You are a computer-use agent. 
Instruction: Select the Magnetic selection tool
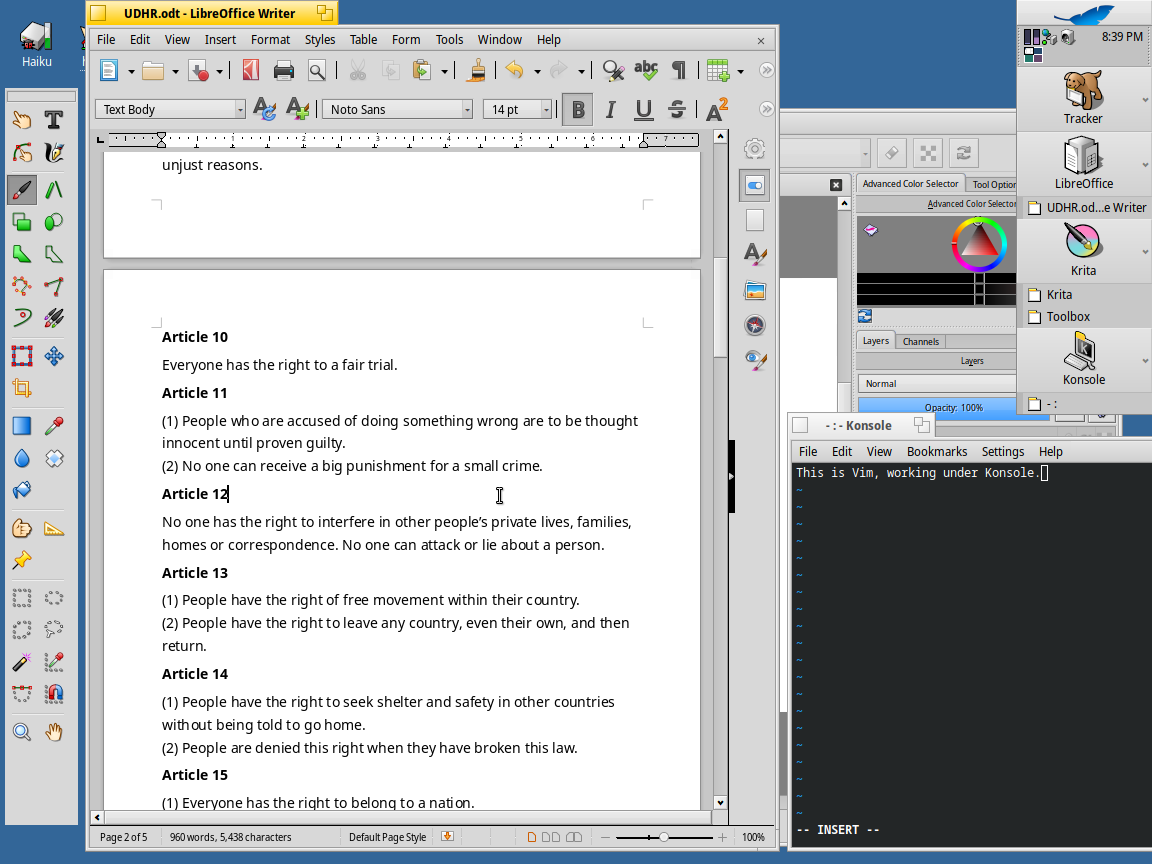coord(54,694)
